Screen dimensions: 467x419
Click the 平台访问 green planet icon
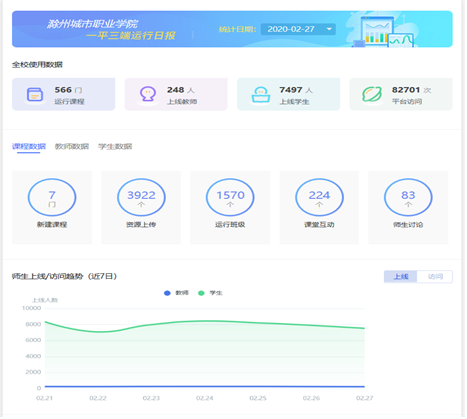pos(372,94)
